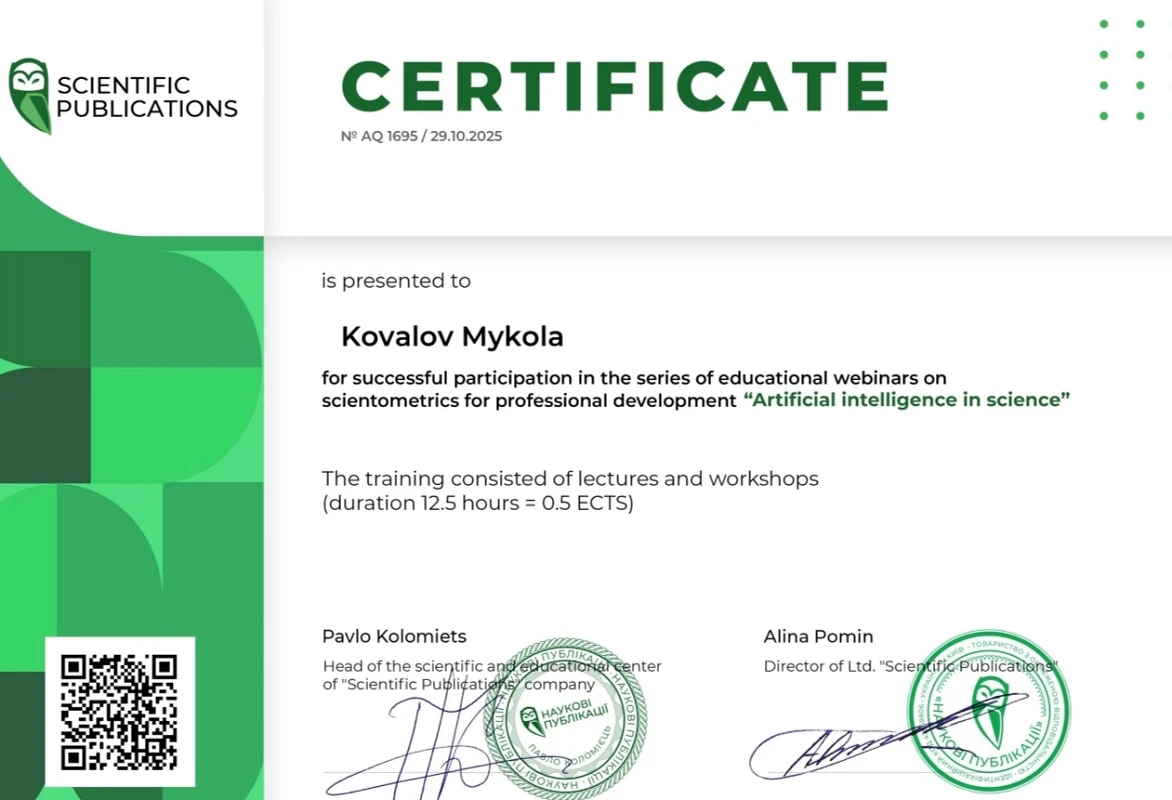Click the duration 12.5 hours ECTS line
1172x800 pixels.
pyautogui.click(x=478, y=503)
